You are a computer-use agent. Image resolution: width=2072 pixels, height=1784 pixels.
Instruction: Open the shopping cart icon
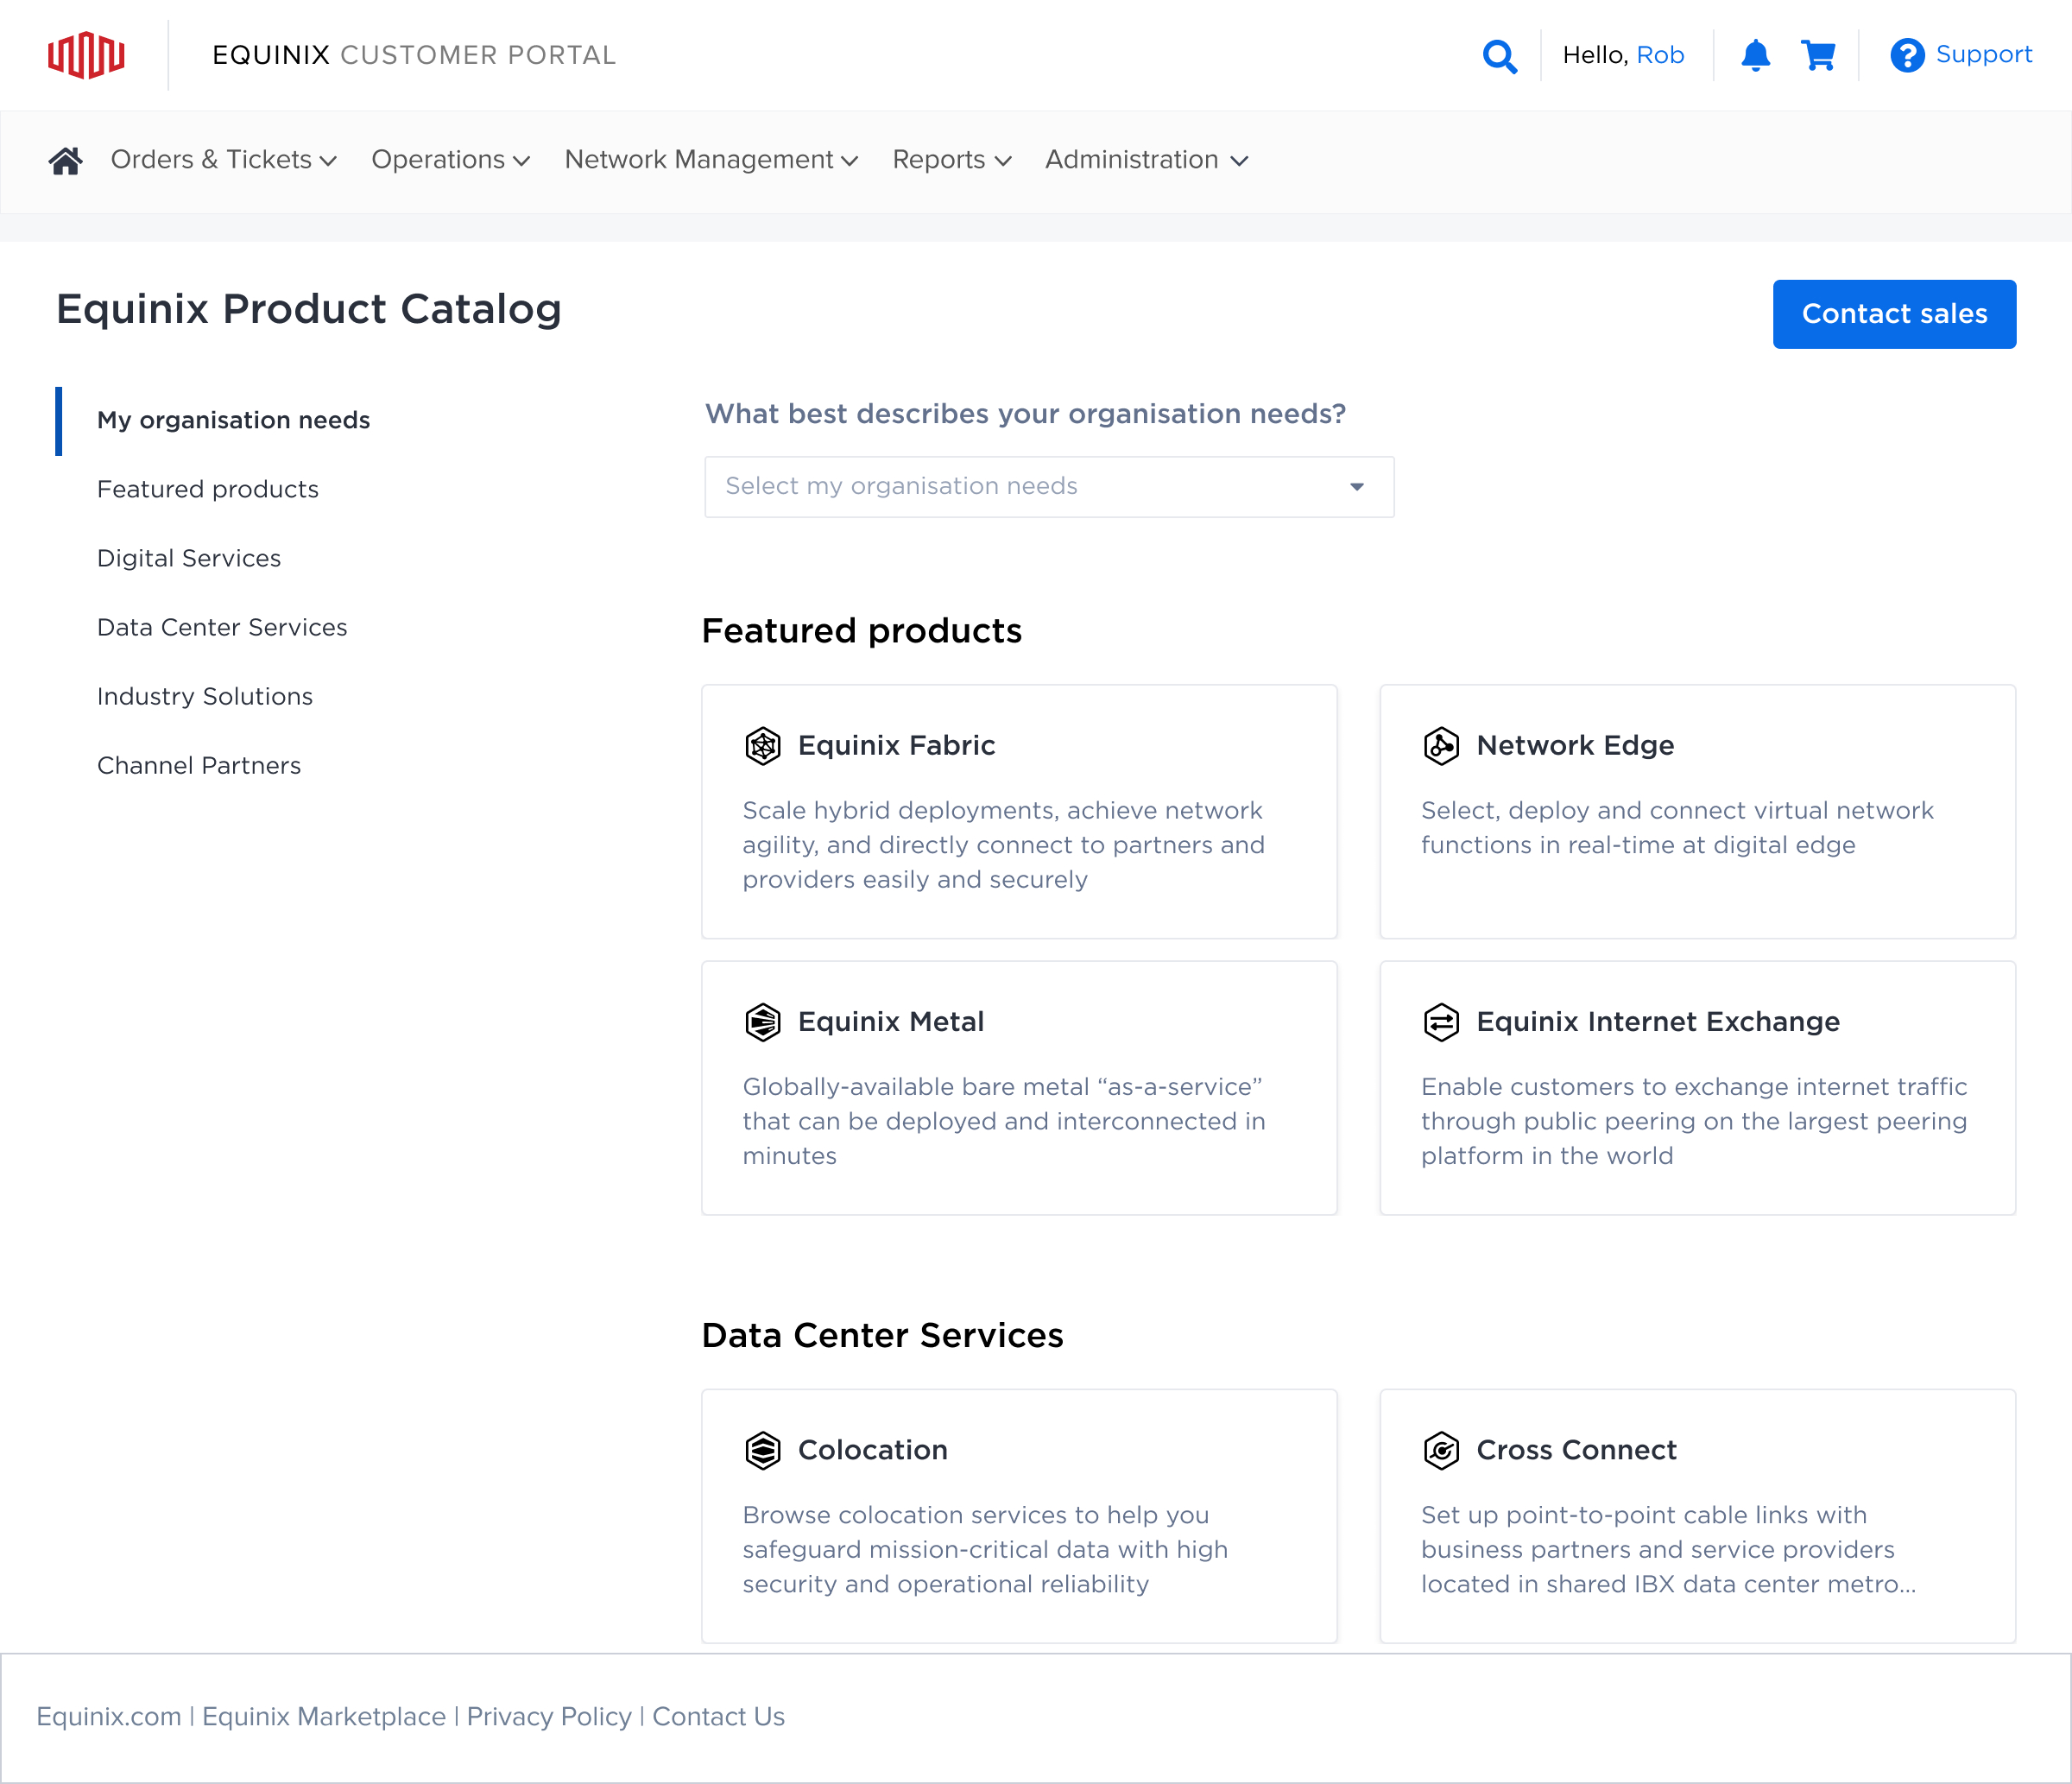[1817, 56]
